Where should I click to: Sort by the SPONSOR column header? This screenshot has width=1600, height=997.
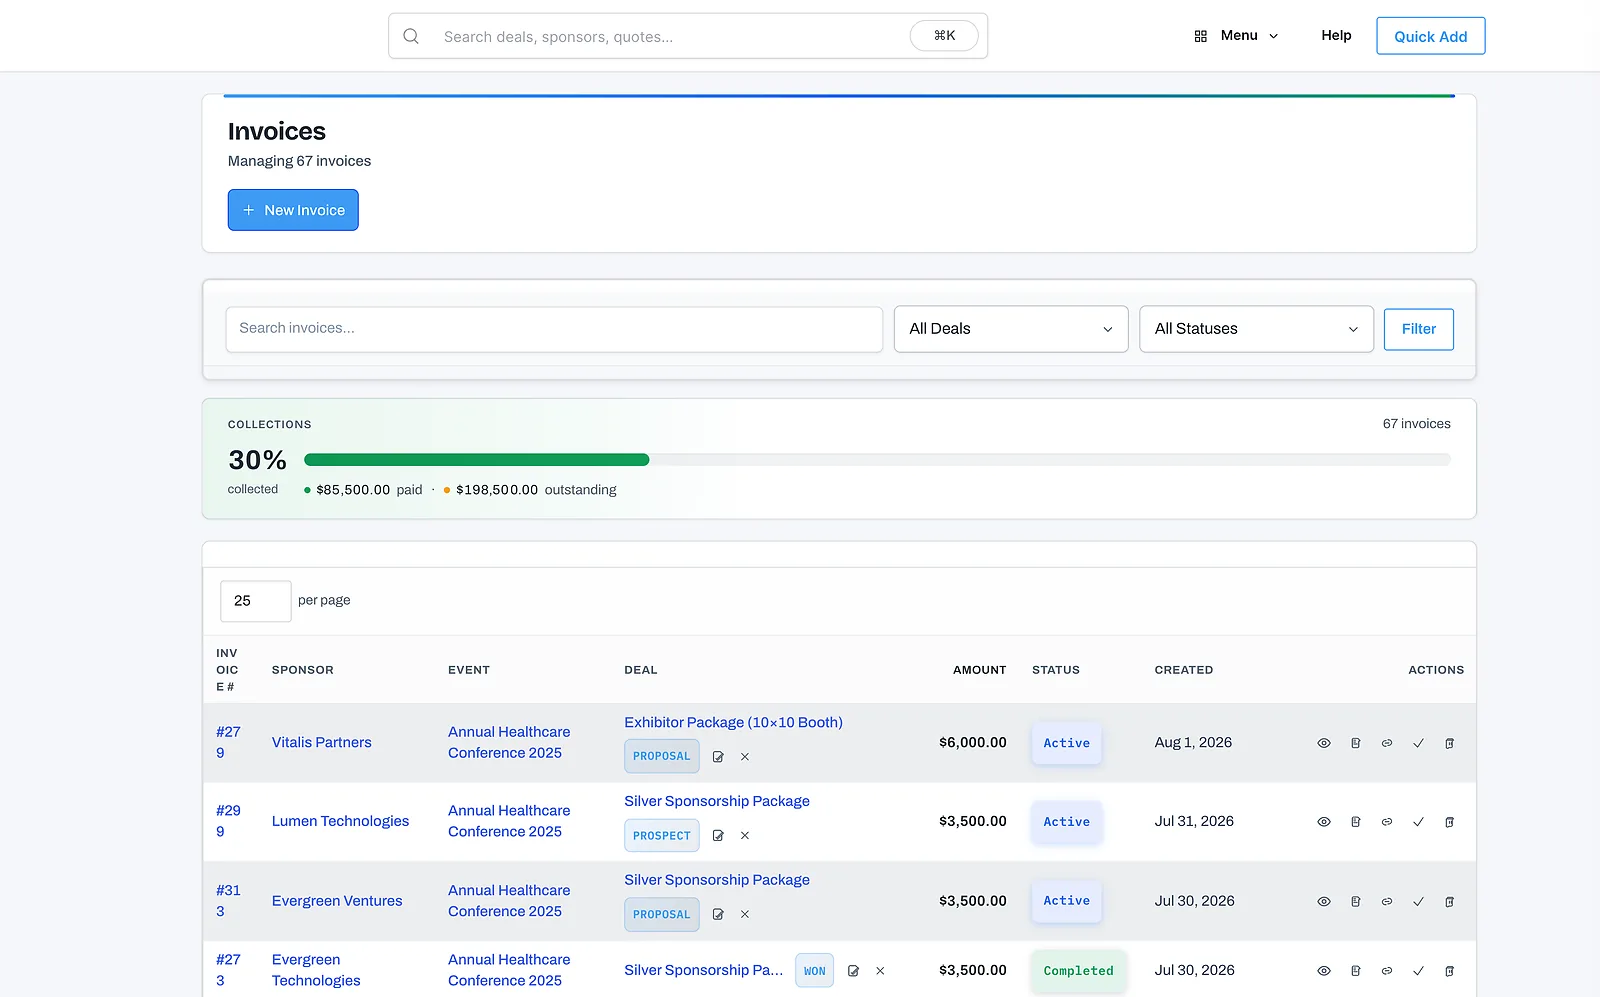click(303, 670)
